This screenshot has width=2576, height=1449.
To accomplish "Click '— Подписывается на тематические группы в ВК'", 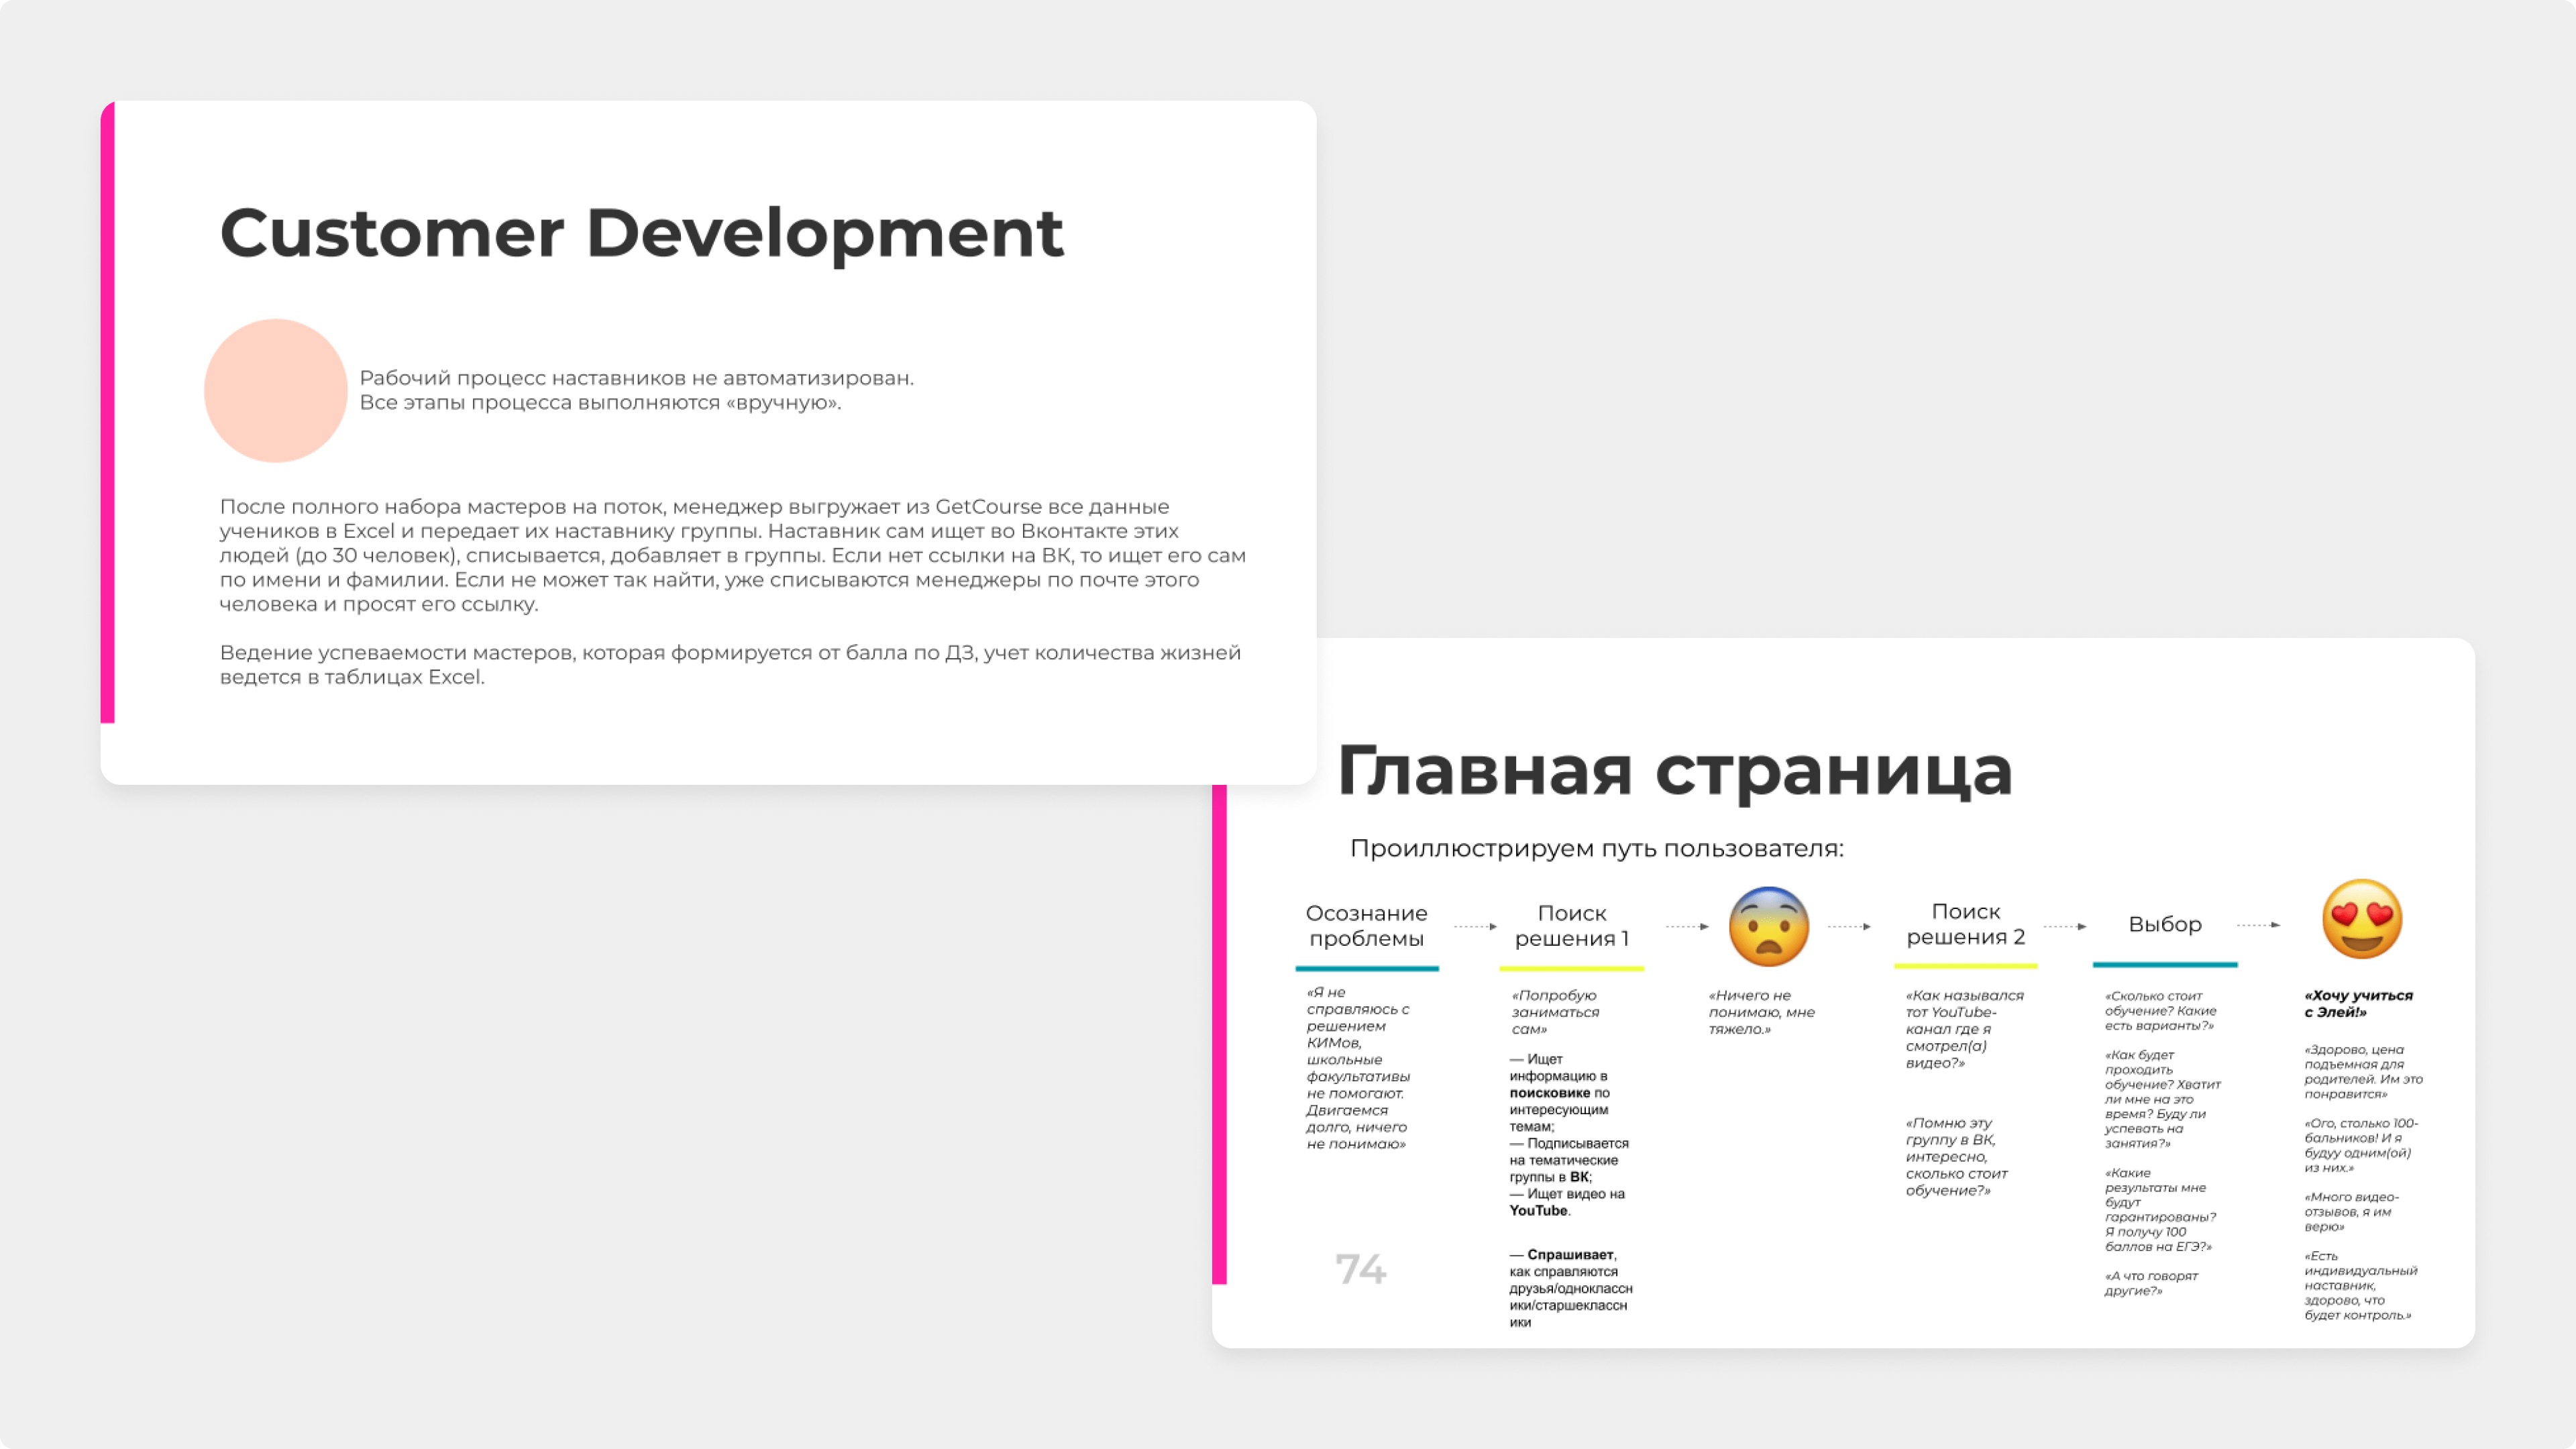I will (1569, 1160).
